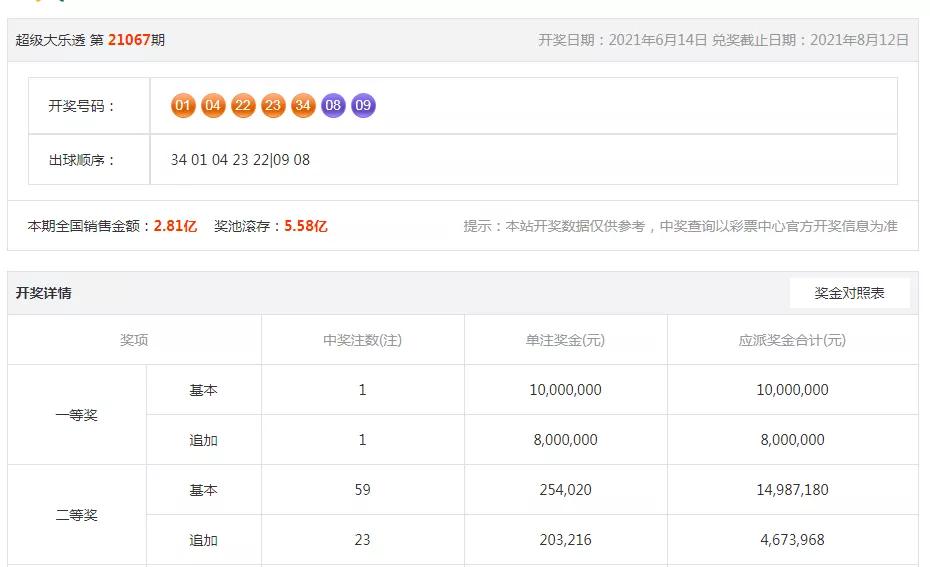Click the orange ball numbered 01
Viewport: 930px width, 567px height.
pyautogui.click(x=183, y=106)
